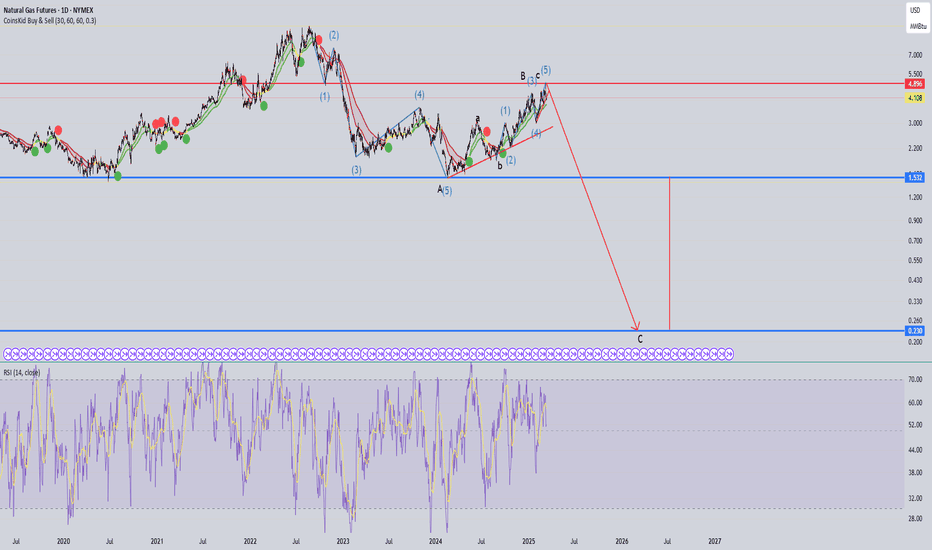932x550 pixels.
Task: Click the 2024 label on time axis
Action: 436,542
